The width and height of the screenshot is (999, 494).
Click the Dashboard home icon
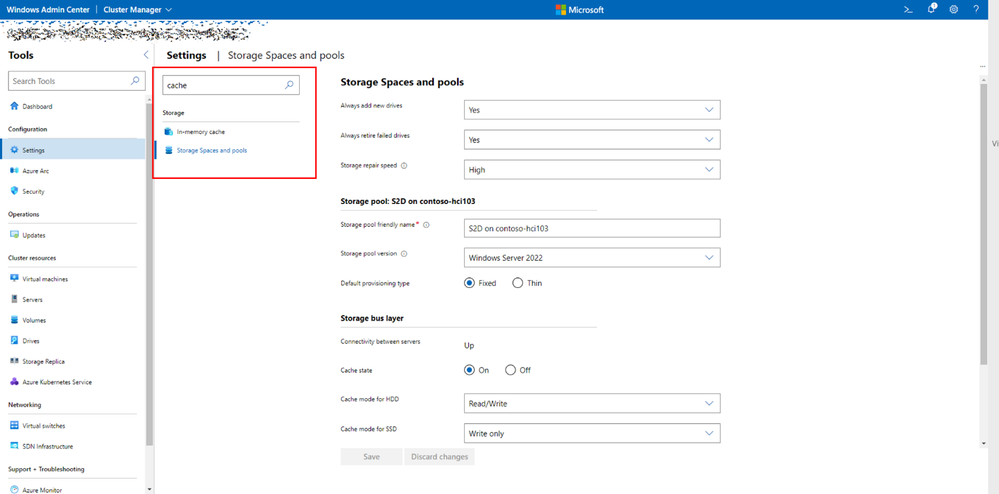15,106
